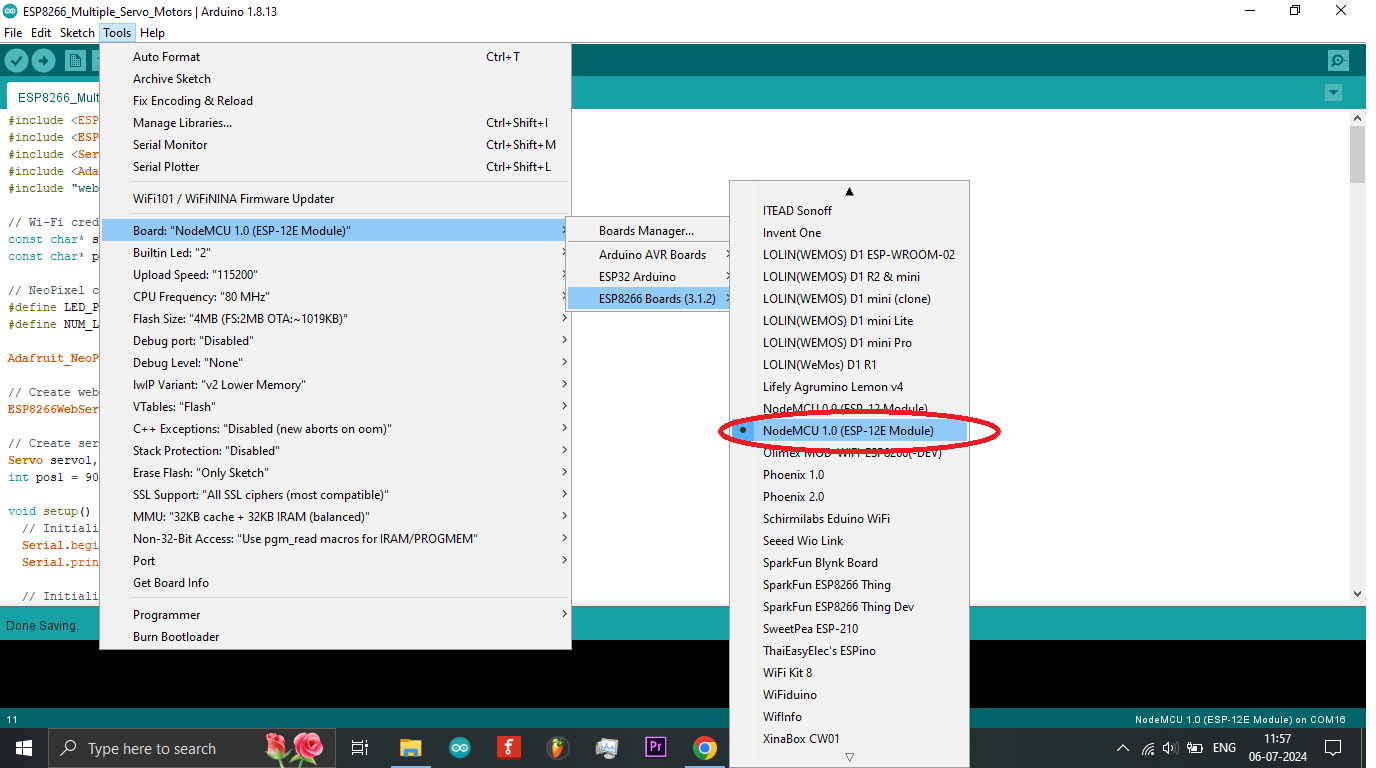The width and height of the screenshot is (1376, 768).
Task: Launch File Explorer from the taskbar
Action: click(x=410, y=748)
